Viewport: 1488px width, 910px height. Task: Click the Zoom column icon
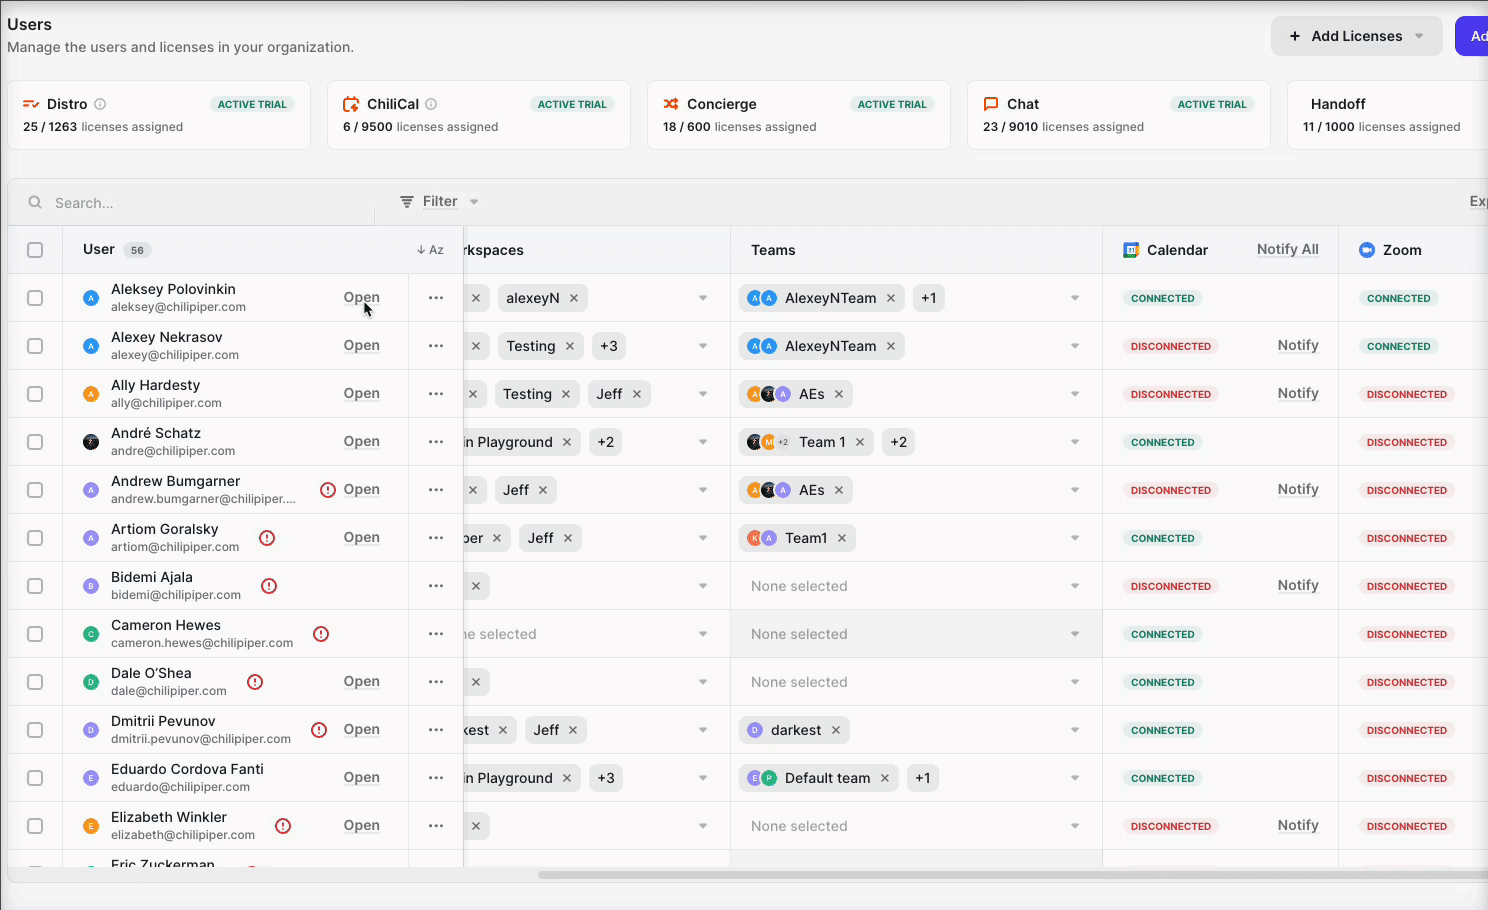[1367, 250]
